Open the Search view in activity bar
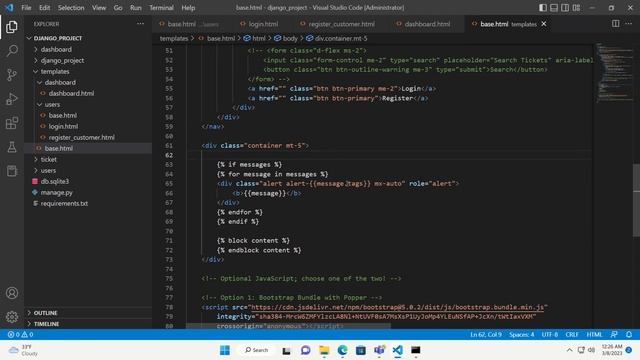 point(12,51)
